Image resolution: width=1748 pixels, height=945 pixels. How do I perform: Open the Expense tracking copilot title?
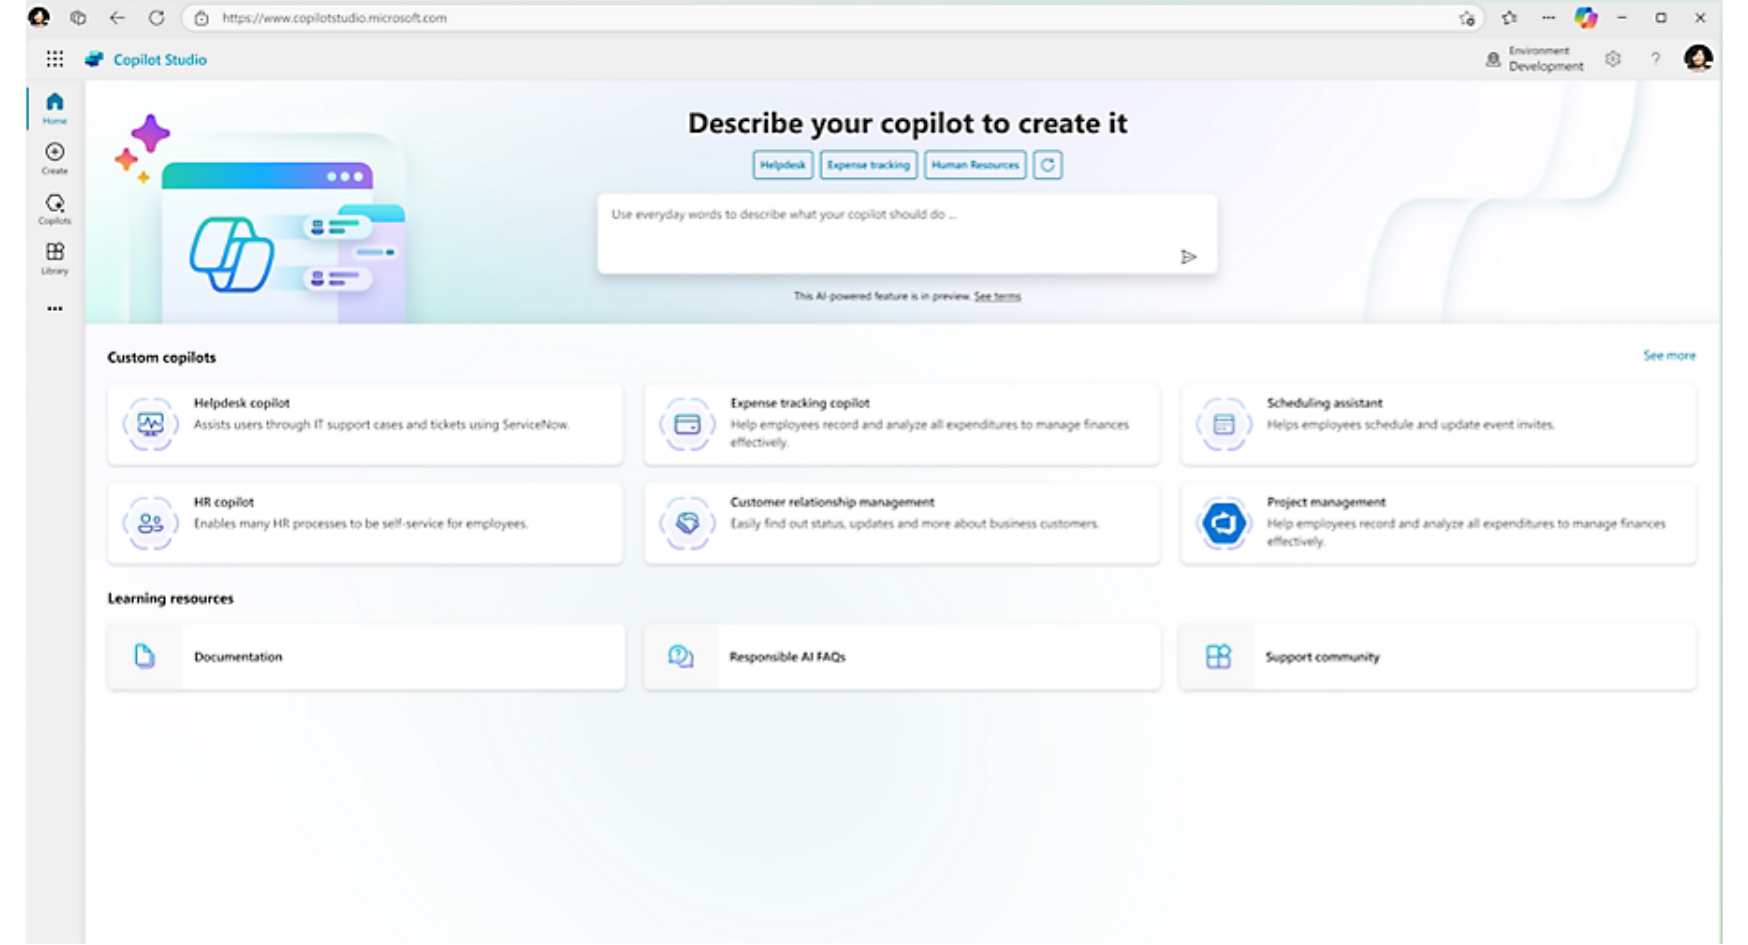pos(800,403)
